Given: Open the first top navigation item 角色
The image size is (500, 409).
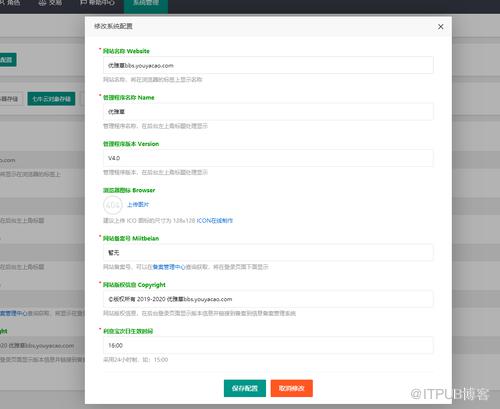Looking at the screenshot, I should [x=11, y=3].
